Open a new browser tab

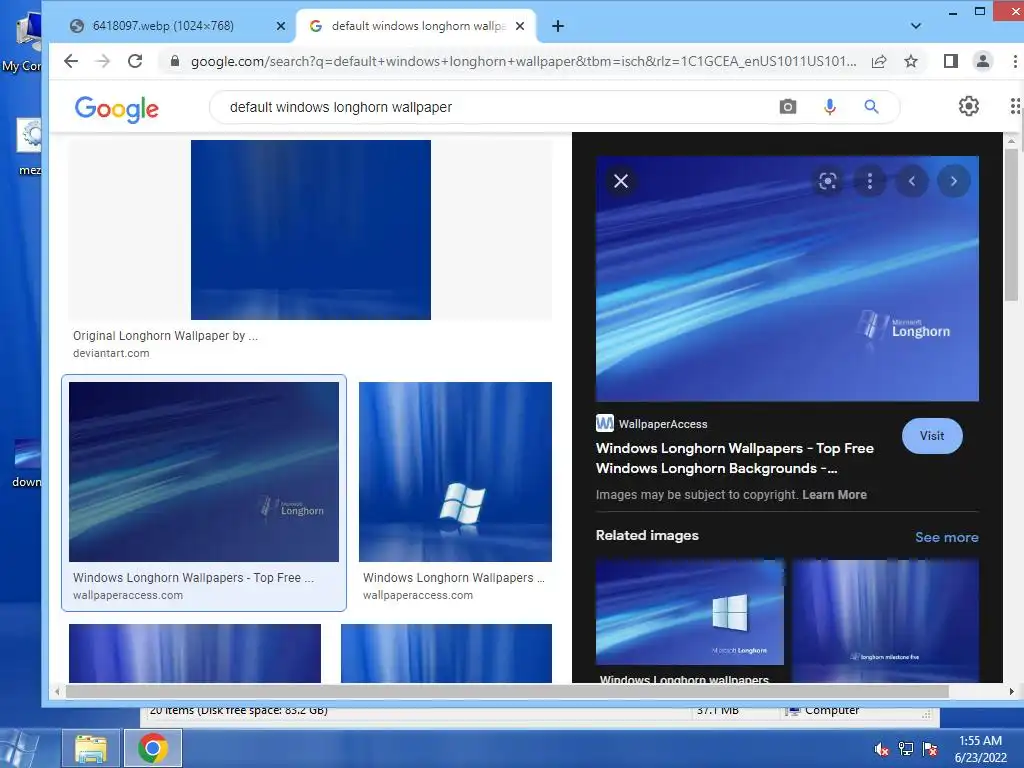(558, 26)
